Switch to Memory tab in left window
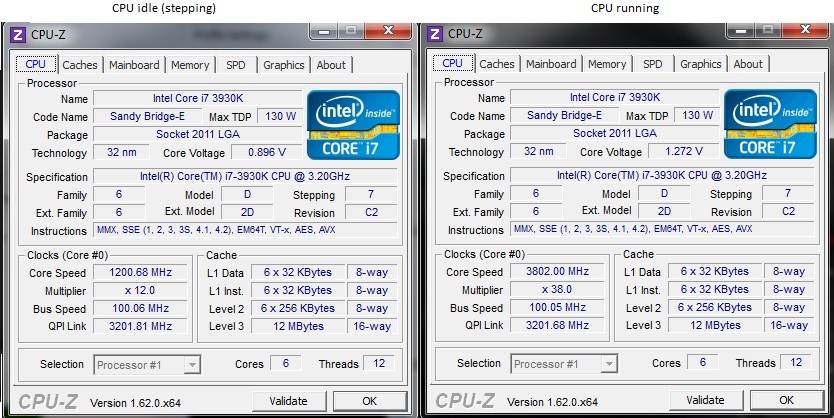Viewport: 834px width, 418px height. click(x=190, y=65)
